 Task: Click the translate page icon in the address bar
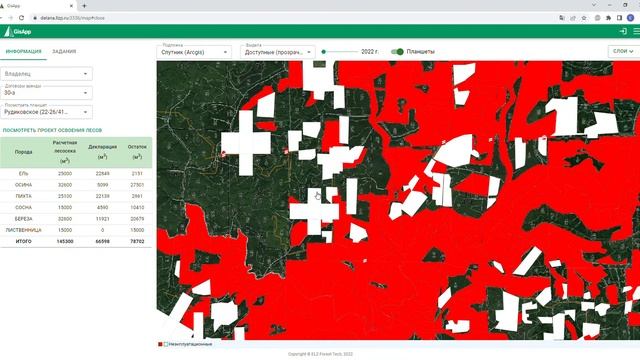pyautogui.click(x=562, y=18)
